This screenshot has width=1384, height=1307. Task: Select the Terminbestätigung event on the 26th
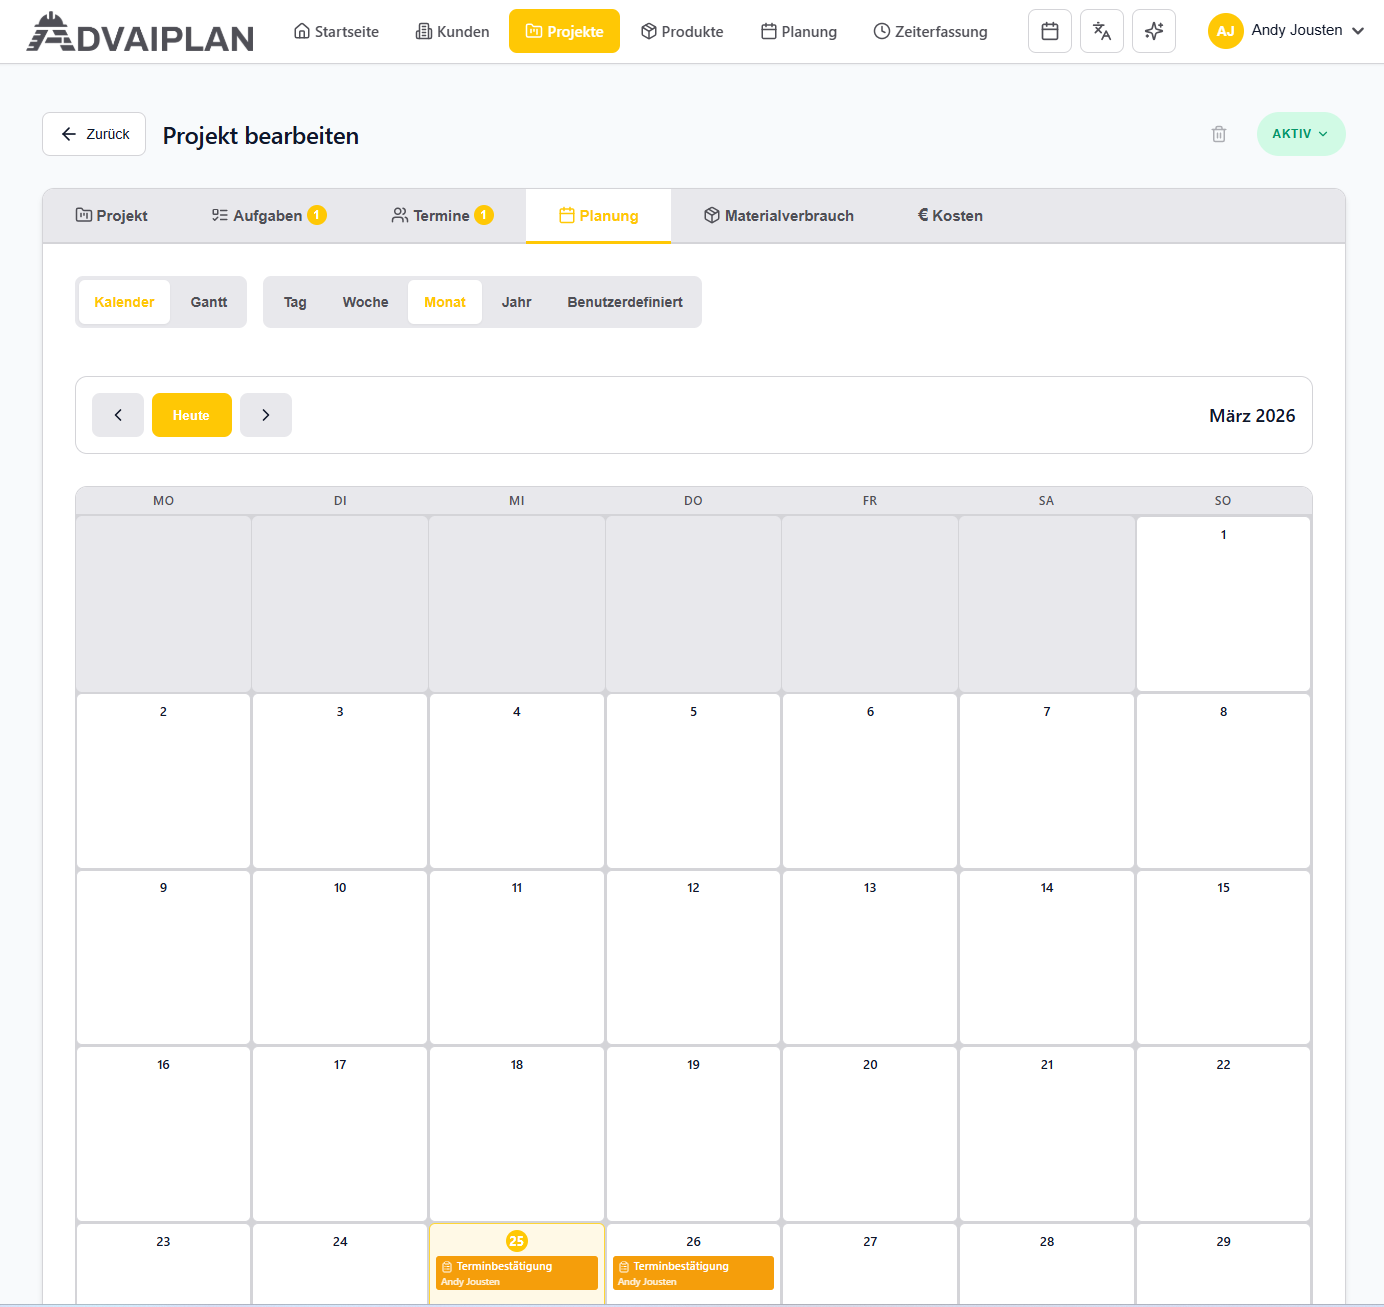pos(693,1272)
